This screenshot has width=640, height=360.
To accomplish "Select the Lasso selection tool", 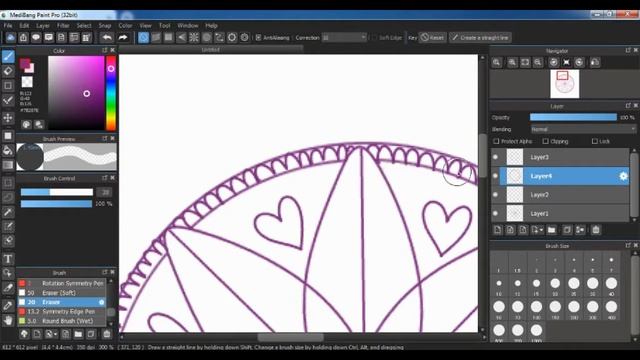I will [8, 197].
